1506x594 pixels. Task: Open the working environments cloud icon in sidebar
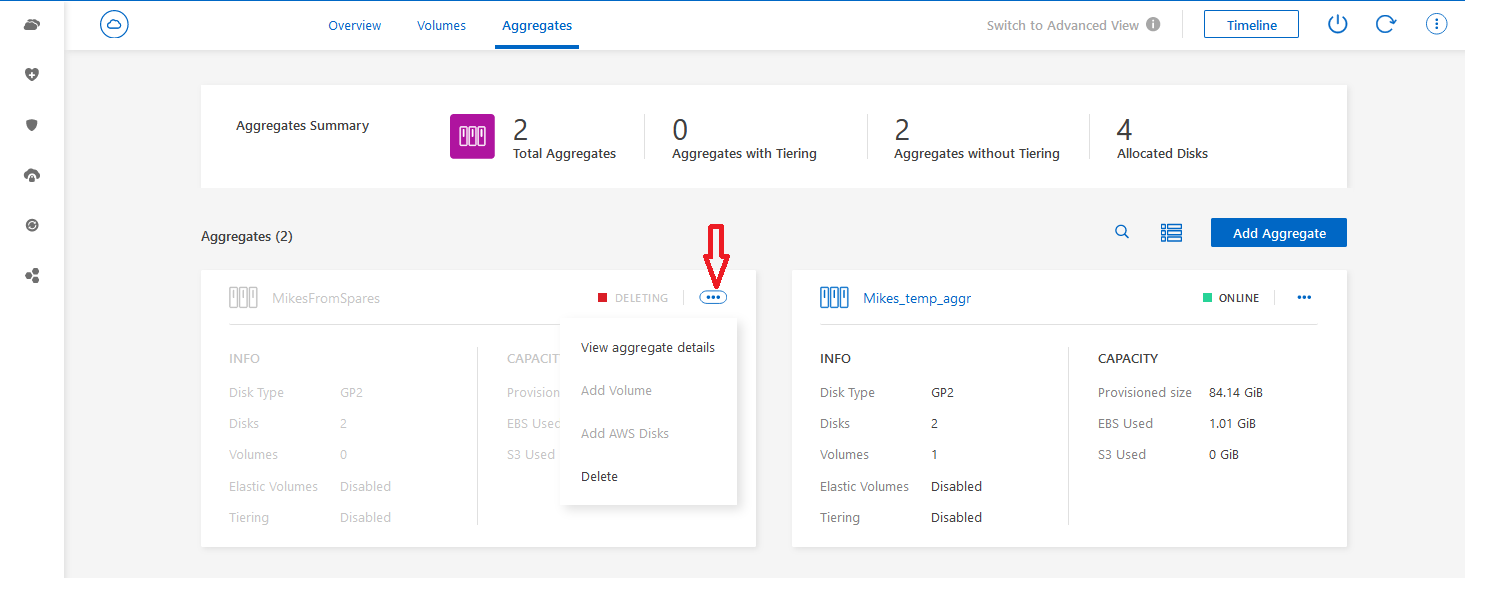tap(31, 23)
